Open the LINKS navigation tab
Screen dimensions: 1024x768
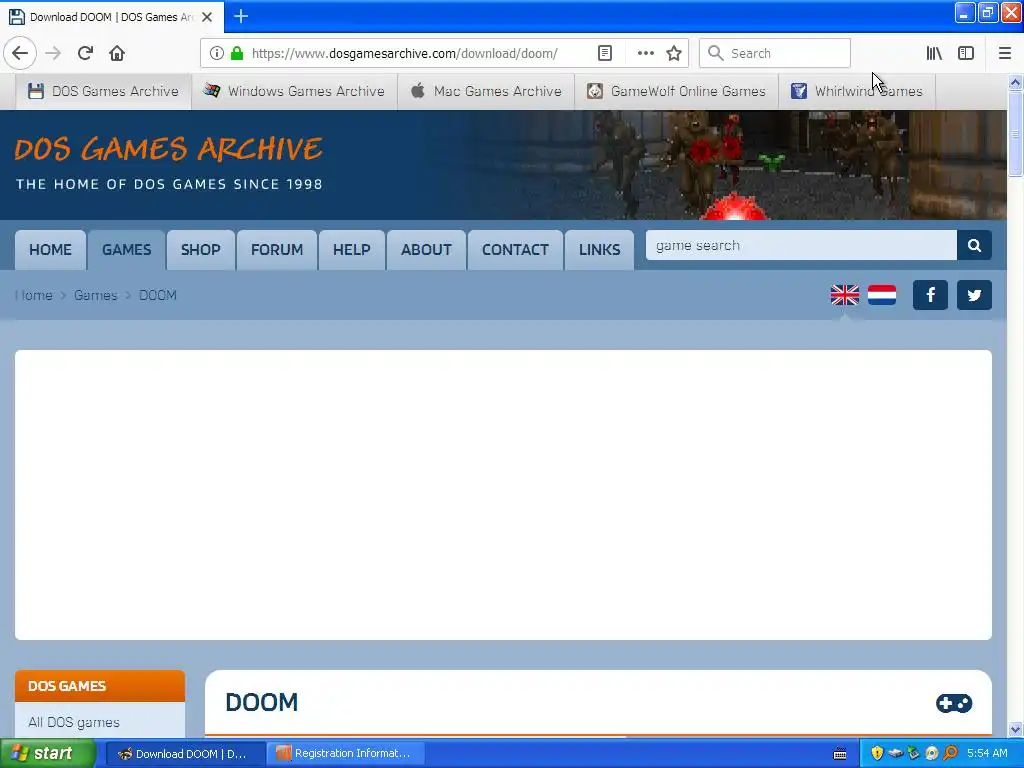[x=600, y=249]
